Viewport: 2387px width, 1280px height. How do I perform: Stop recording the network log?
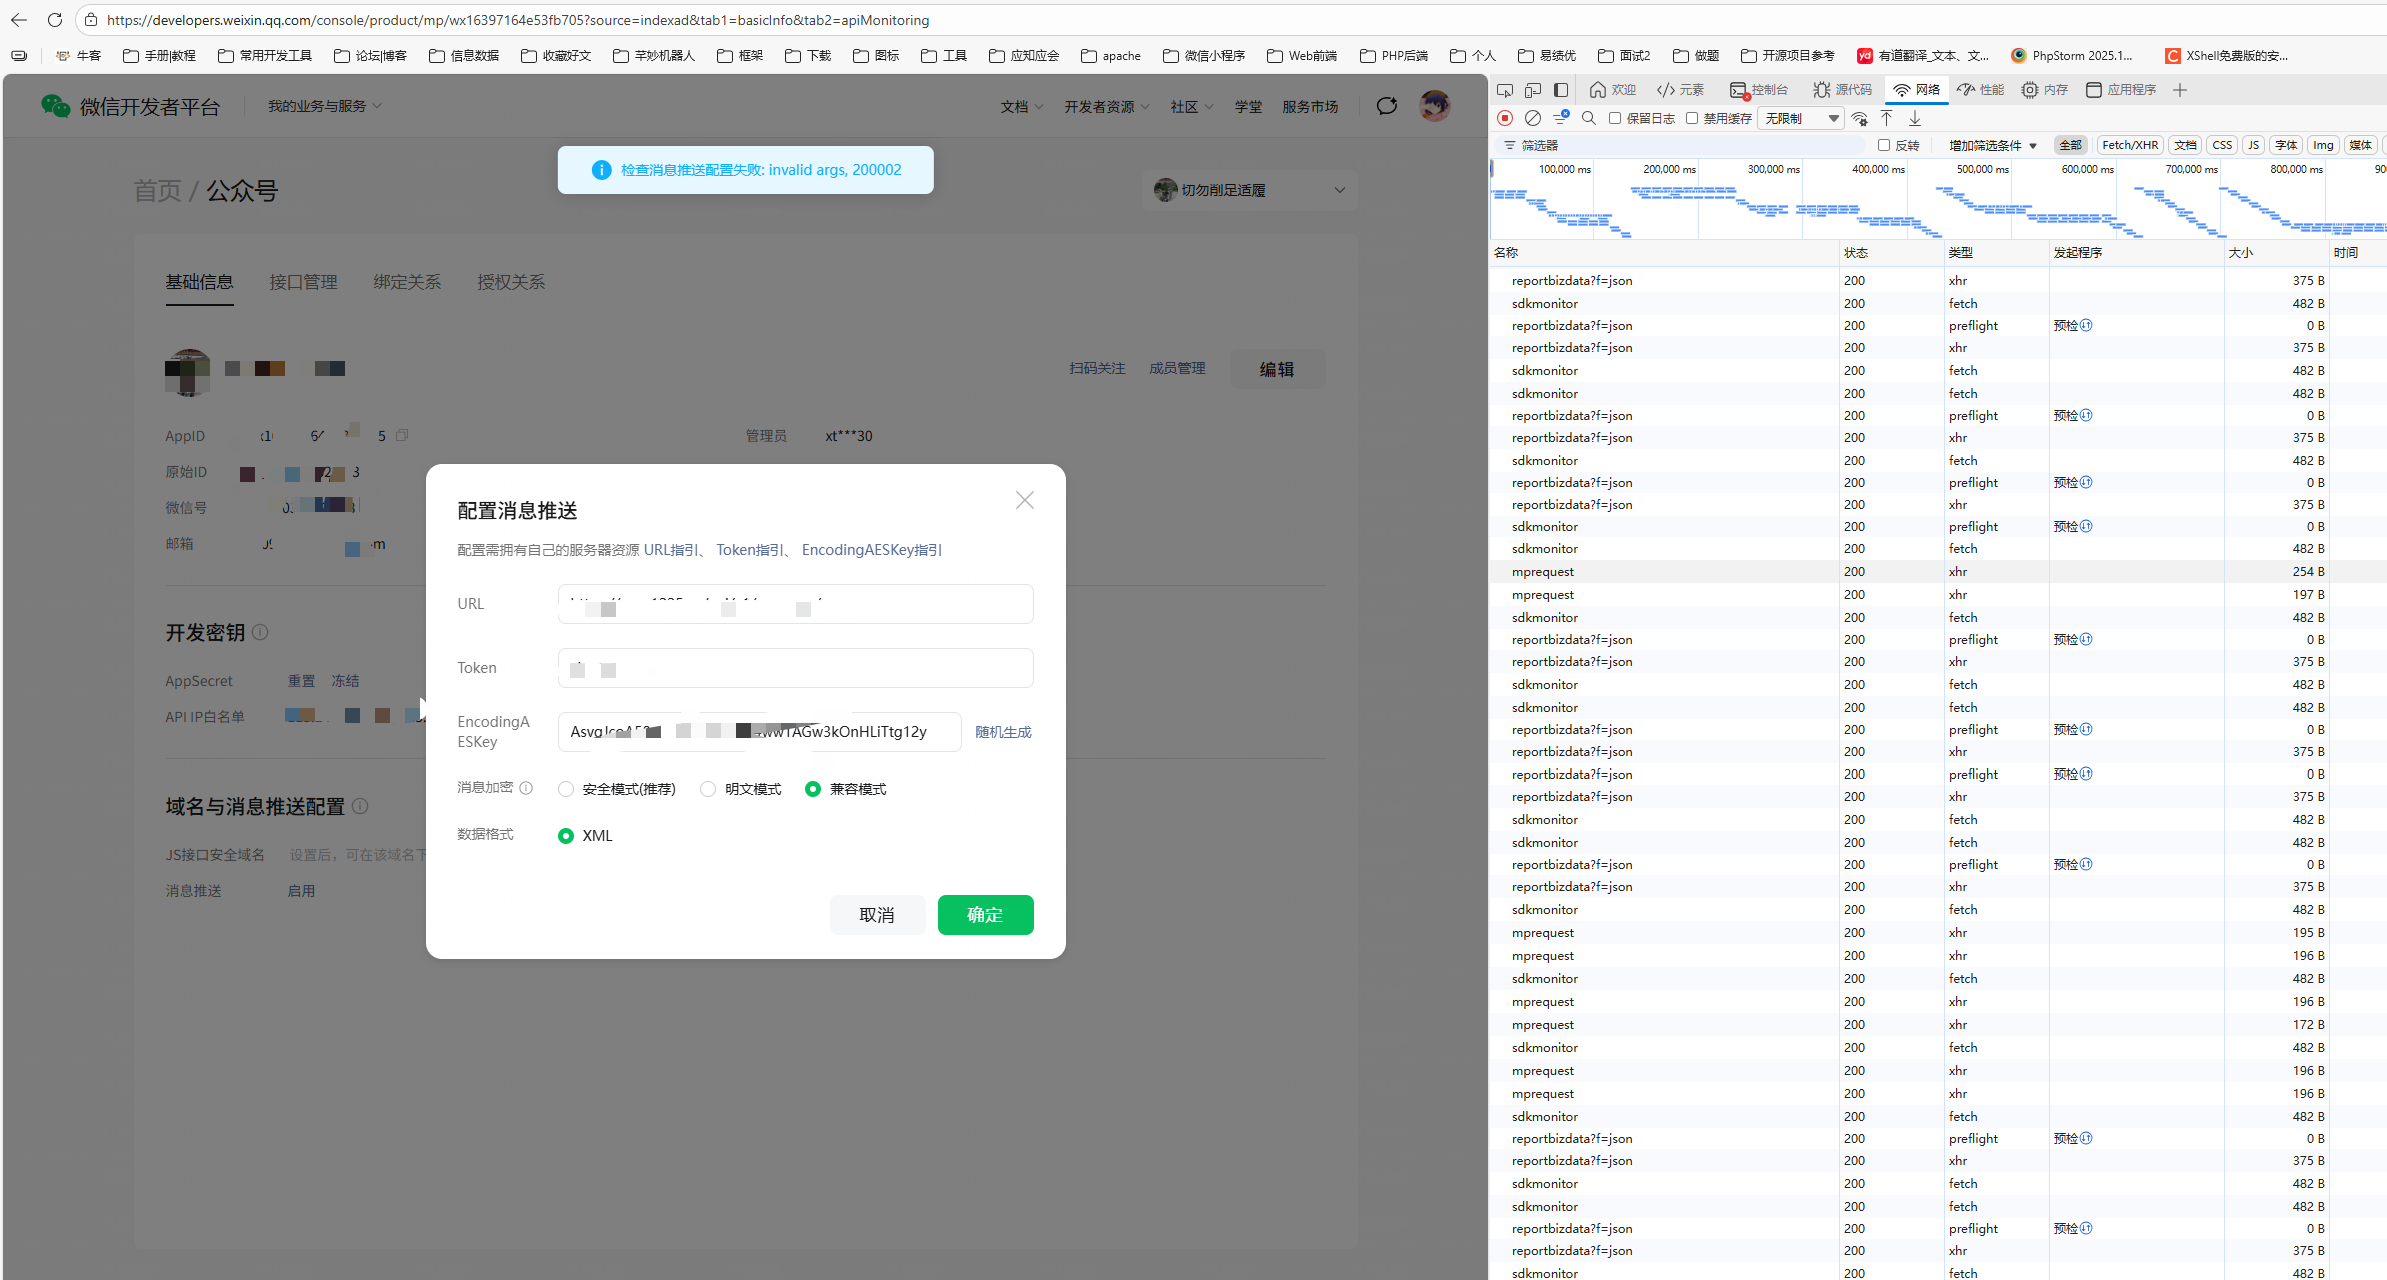pyautogui.click(x=1505, y=118)
